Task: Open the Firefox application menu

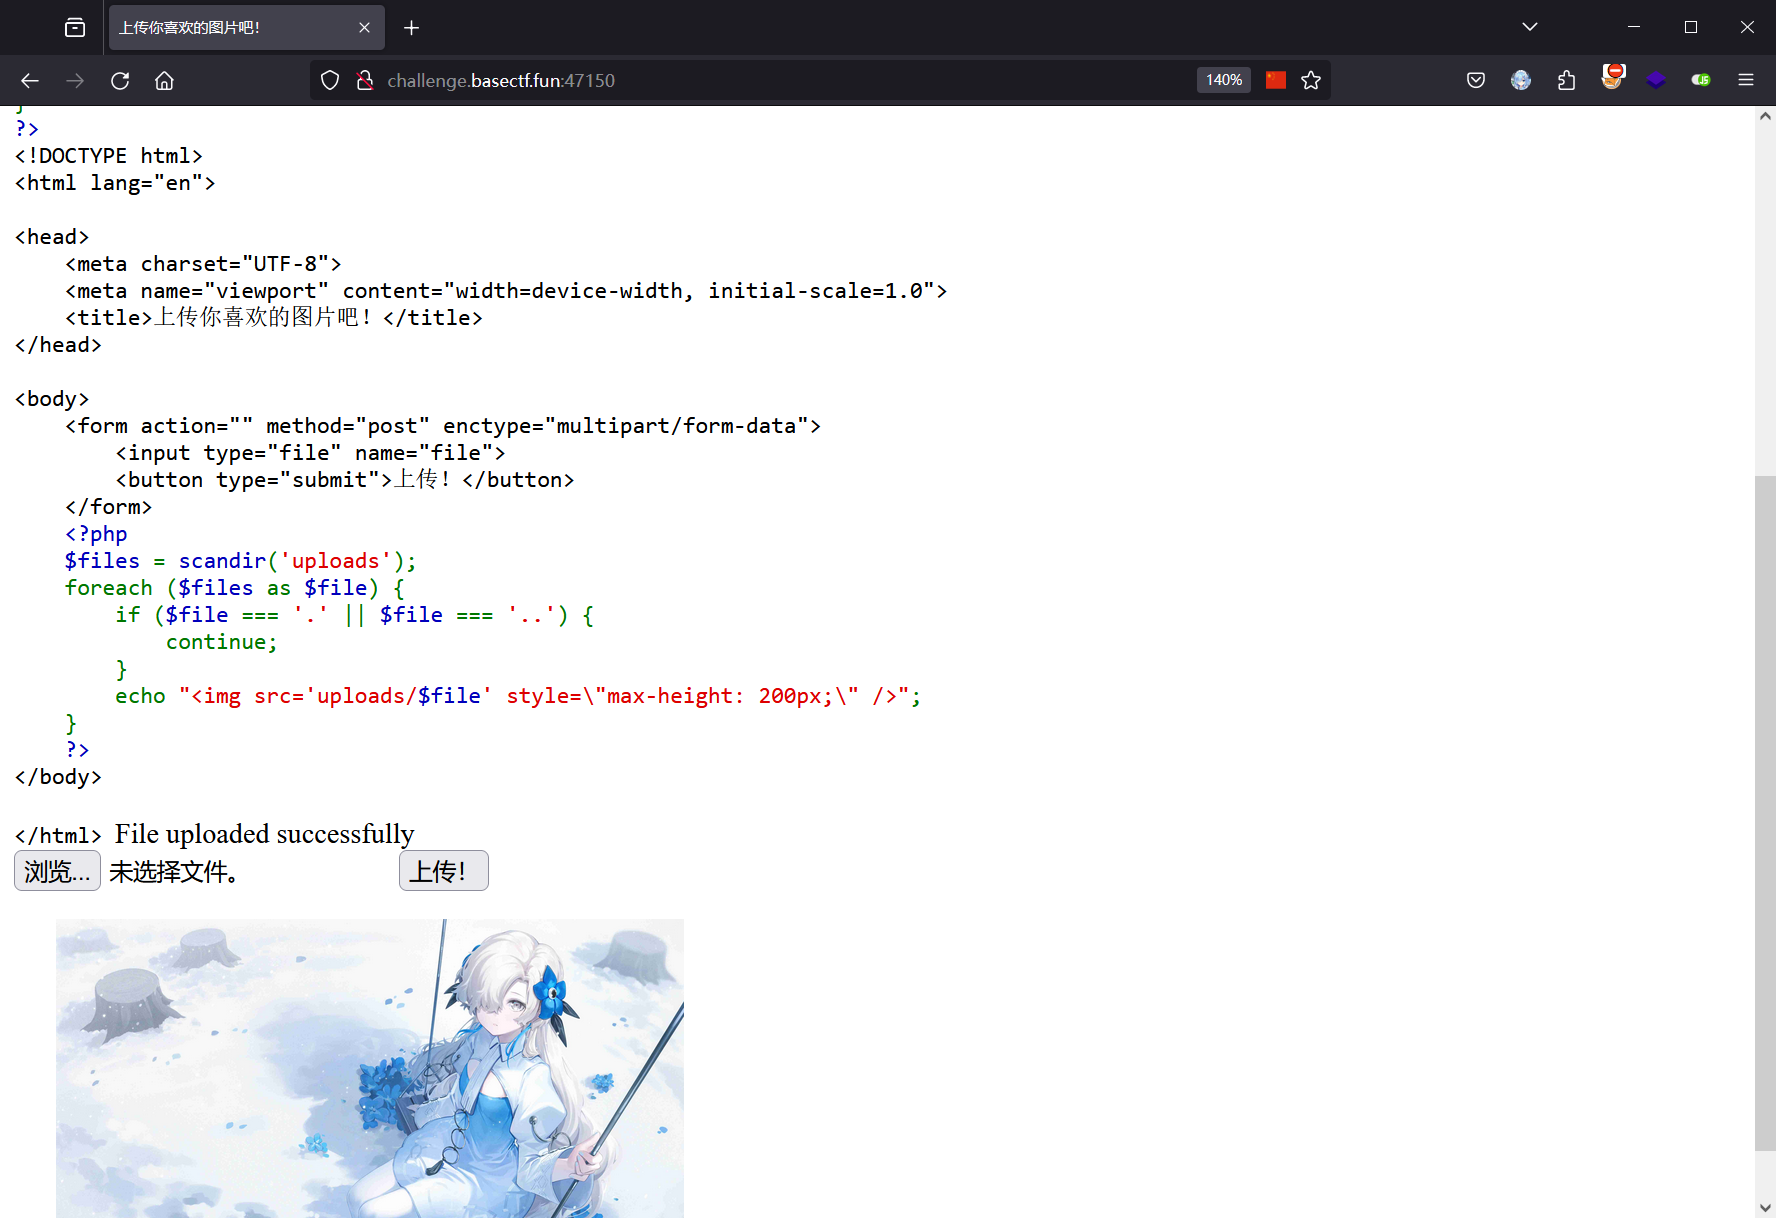Action: [x=1746, y=80]
